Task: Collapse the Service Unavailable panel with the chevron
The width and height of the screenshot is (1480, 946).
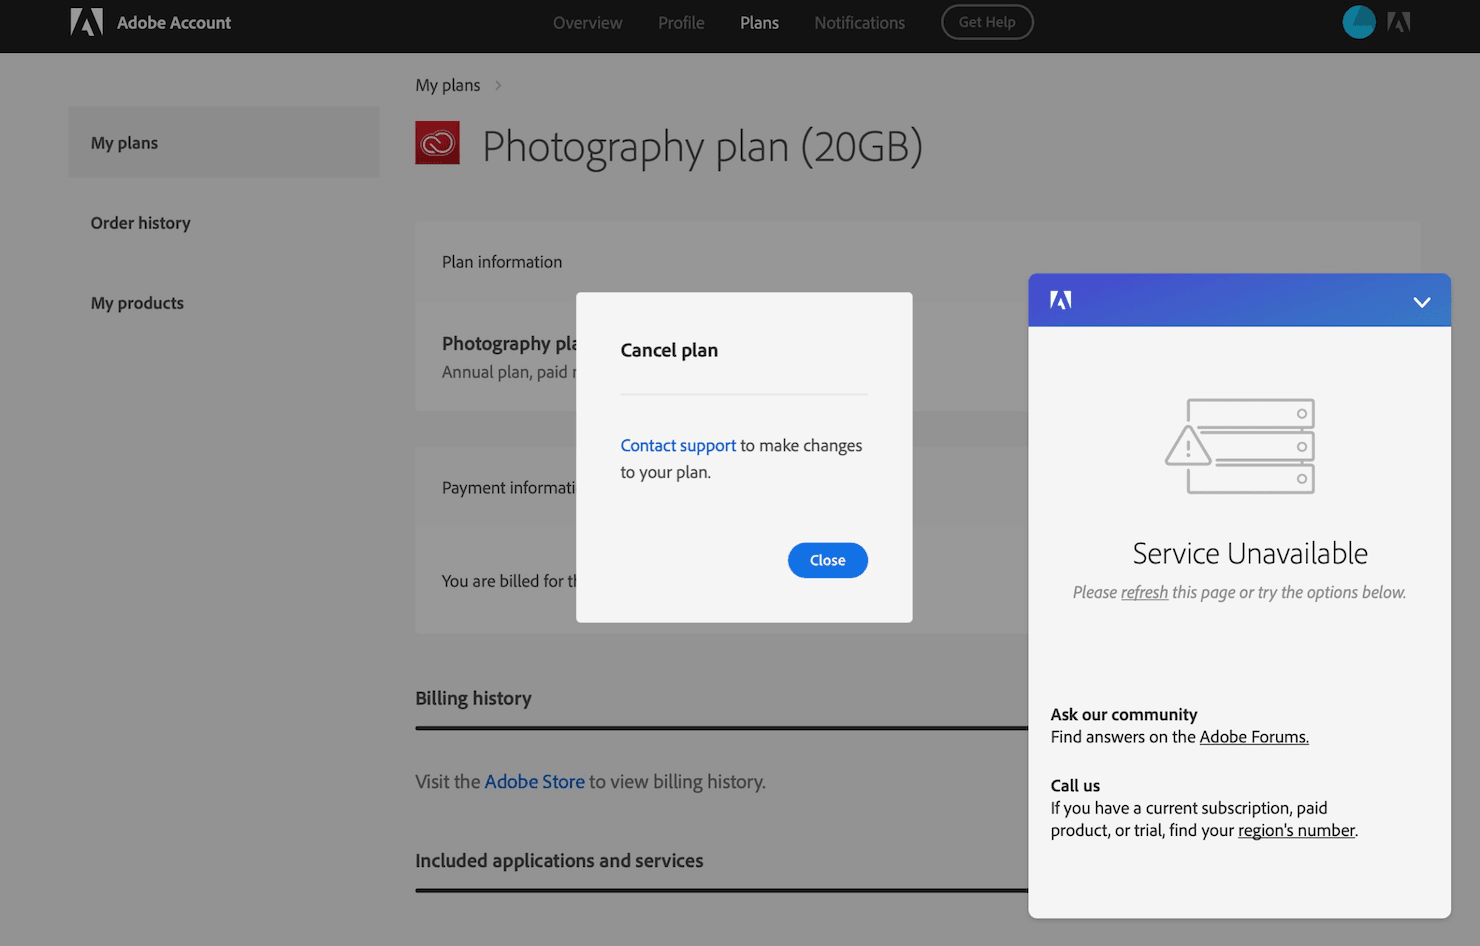Action: click(1421, 301)
